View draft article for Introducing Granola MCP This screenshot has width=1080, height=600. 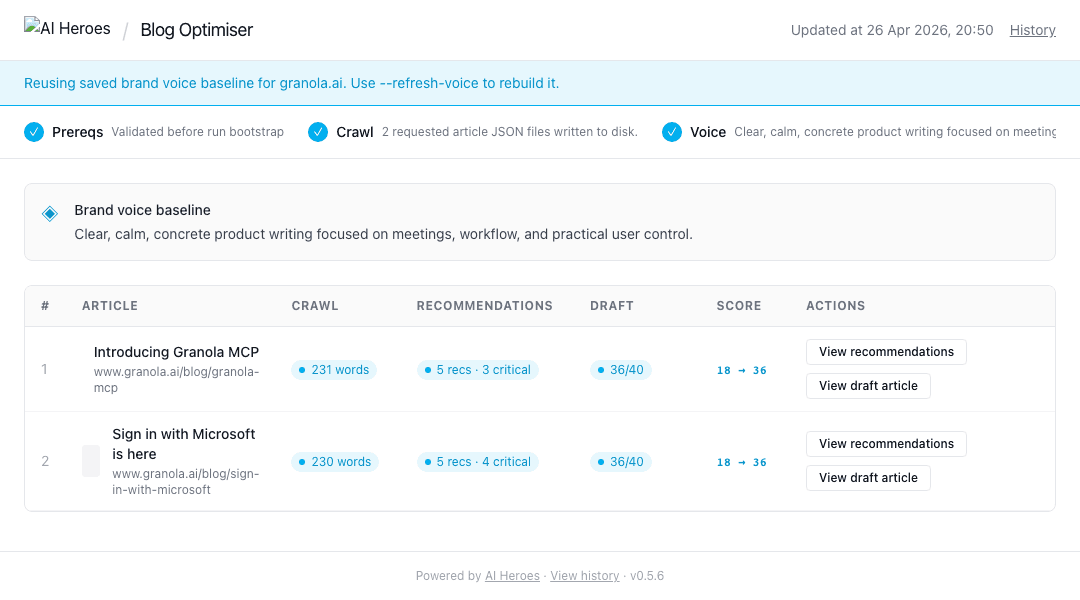868,386
